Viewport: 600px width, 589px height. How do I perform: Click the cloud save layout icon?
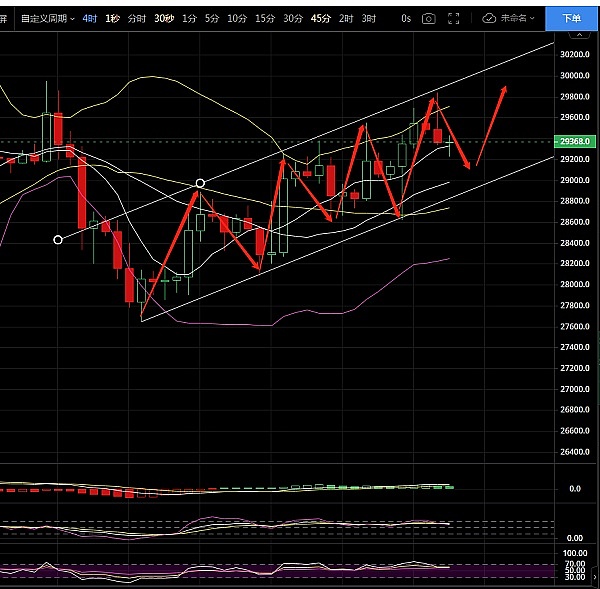(x=489, y=18)
